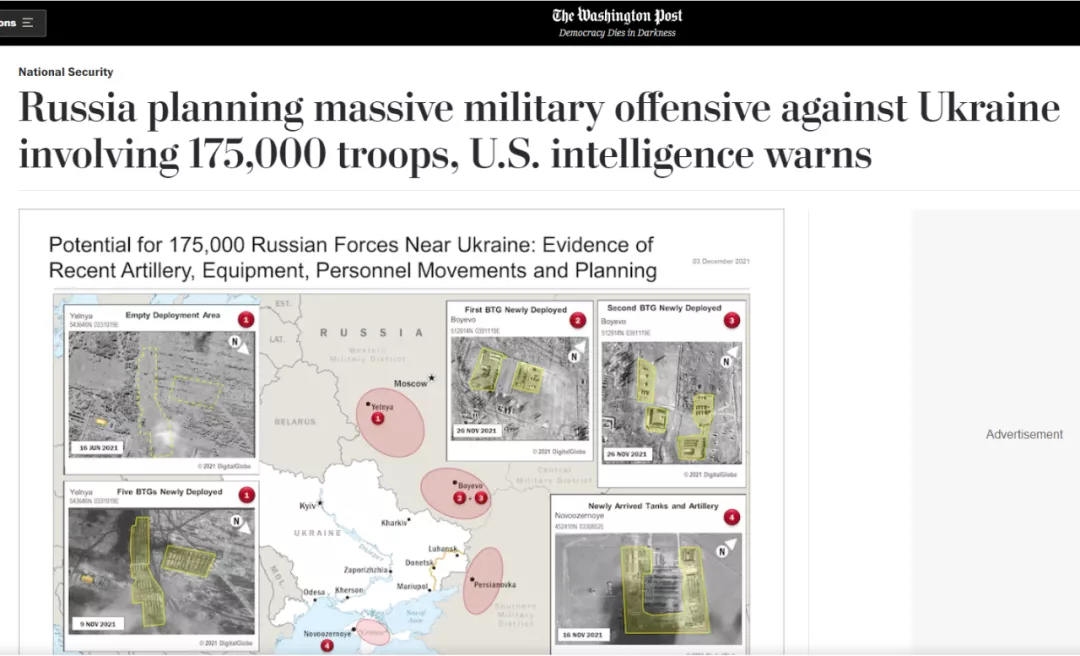
Task: Click the Persianovka label on the map
Action: (494, 584)
